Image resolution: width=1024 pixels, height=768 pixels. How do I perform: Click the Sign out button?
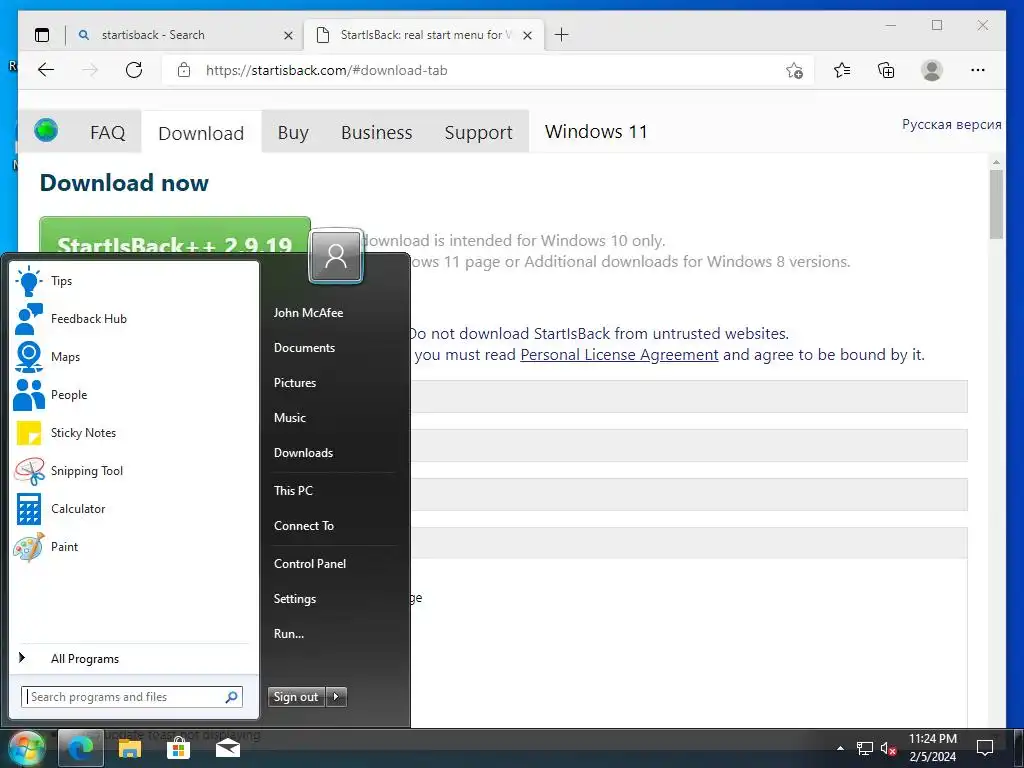click(296, 697)
